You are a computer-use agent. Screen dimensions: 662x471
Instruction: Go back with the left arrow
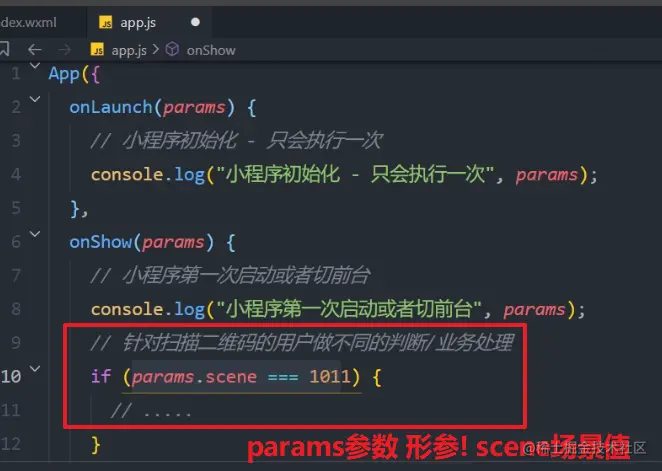pyautogui.click(x=35, y=50)
